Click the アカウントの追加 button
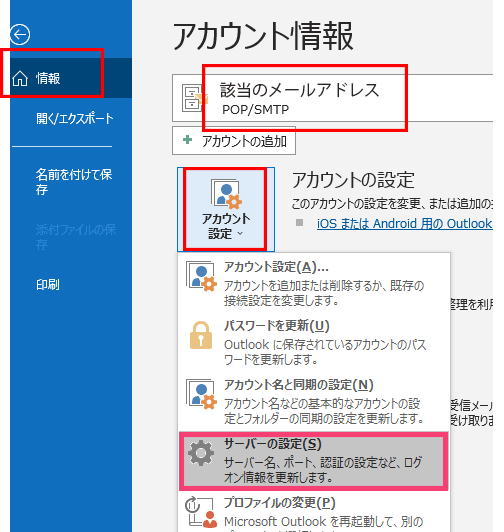This screenshot has width=504, height=532. coord(234,140)
